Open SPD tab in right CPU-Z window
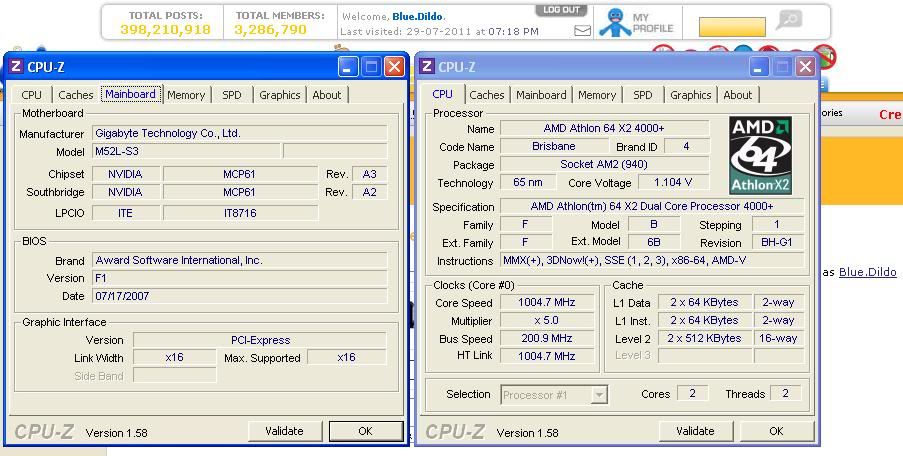This screenshot has height=456, width=903. [643, 95]
